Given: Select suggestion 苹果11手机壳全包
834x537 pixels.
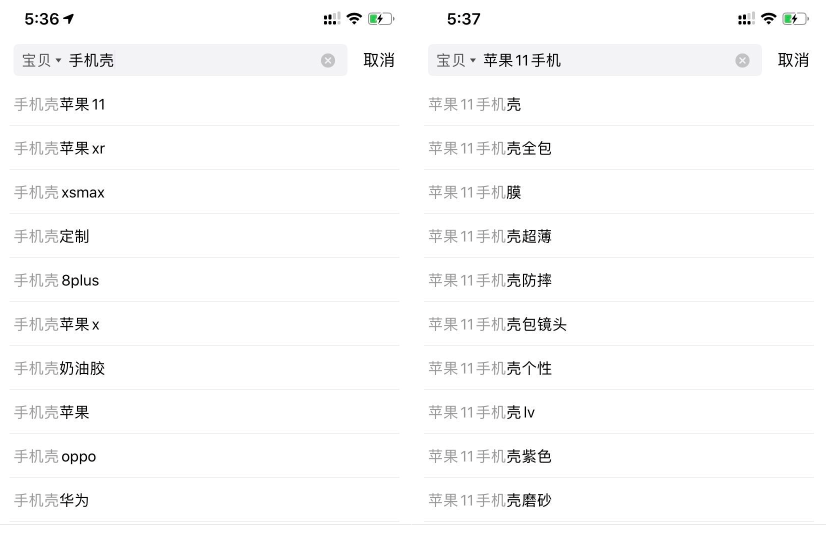Looking at the screenshot, I should pyautogui.click(x=619, y=148).
